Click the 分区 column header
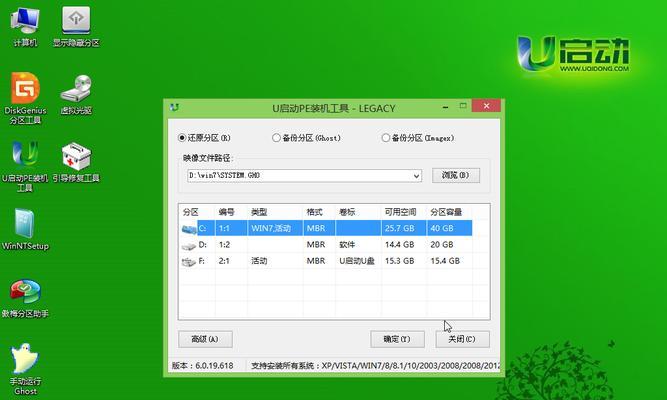The image size is (667, 400). click(x=191, y=212)
